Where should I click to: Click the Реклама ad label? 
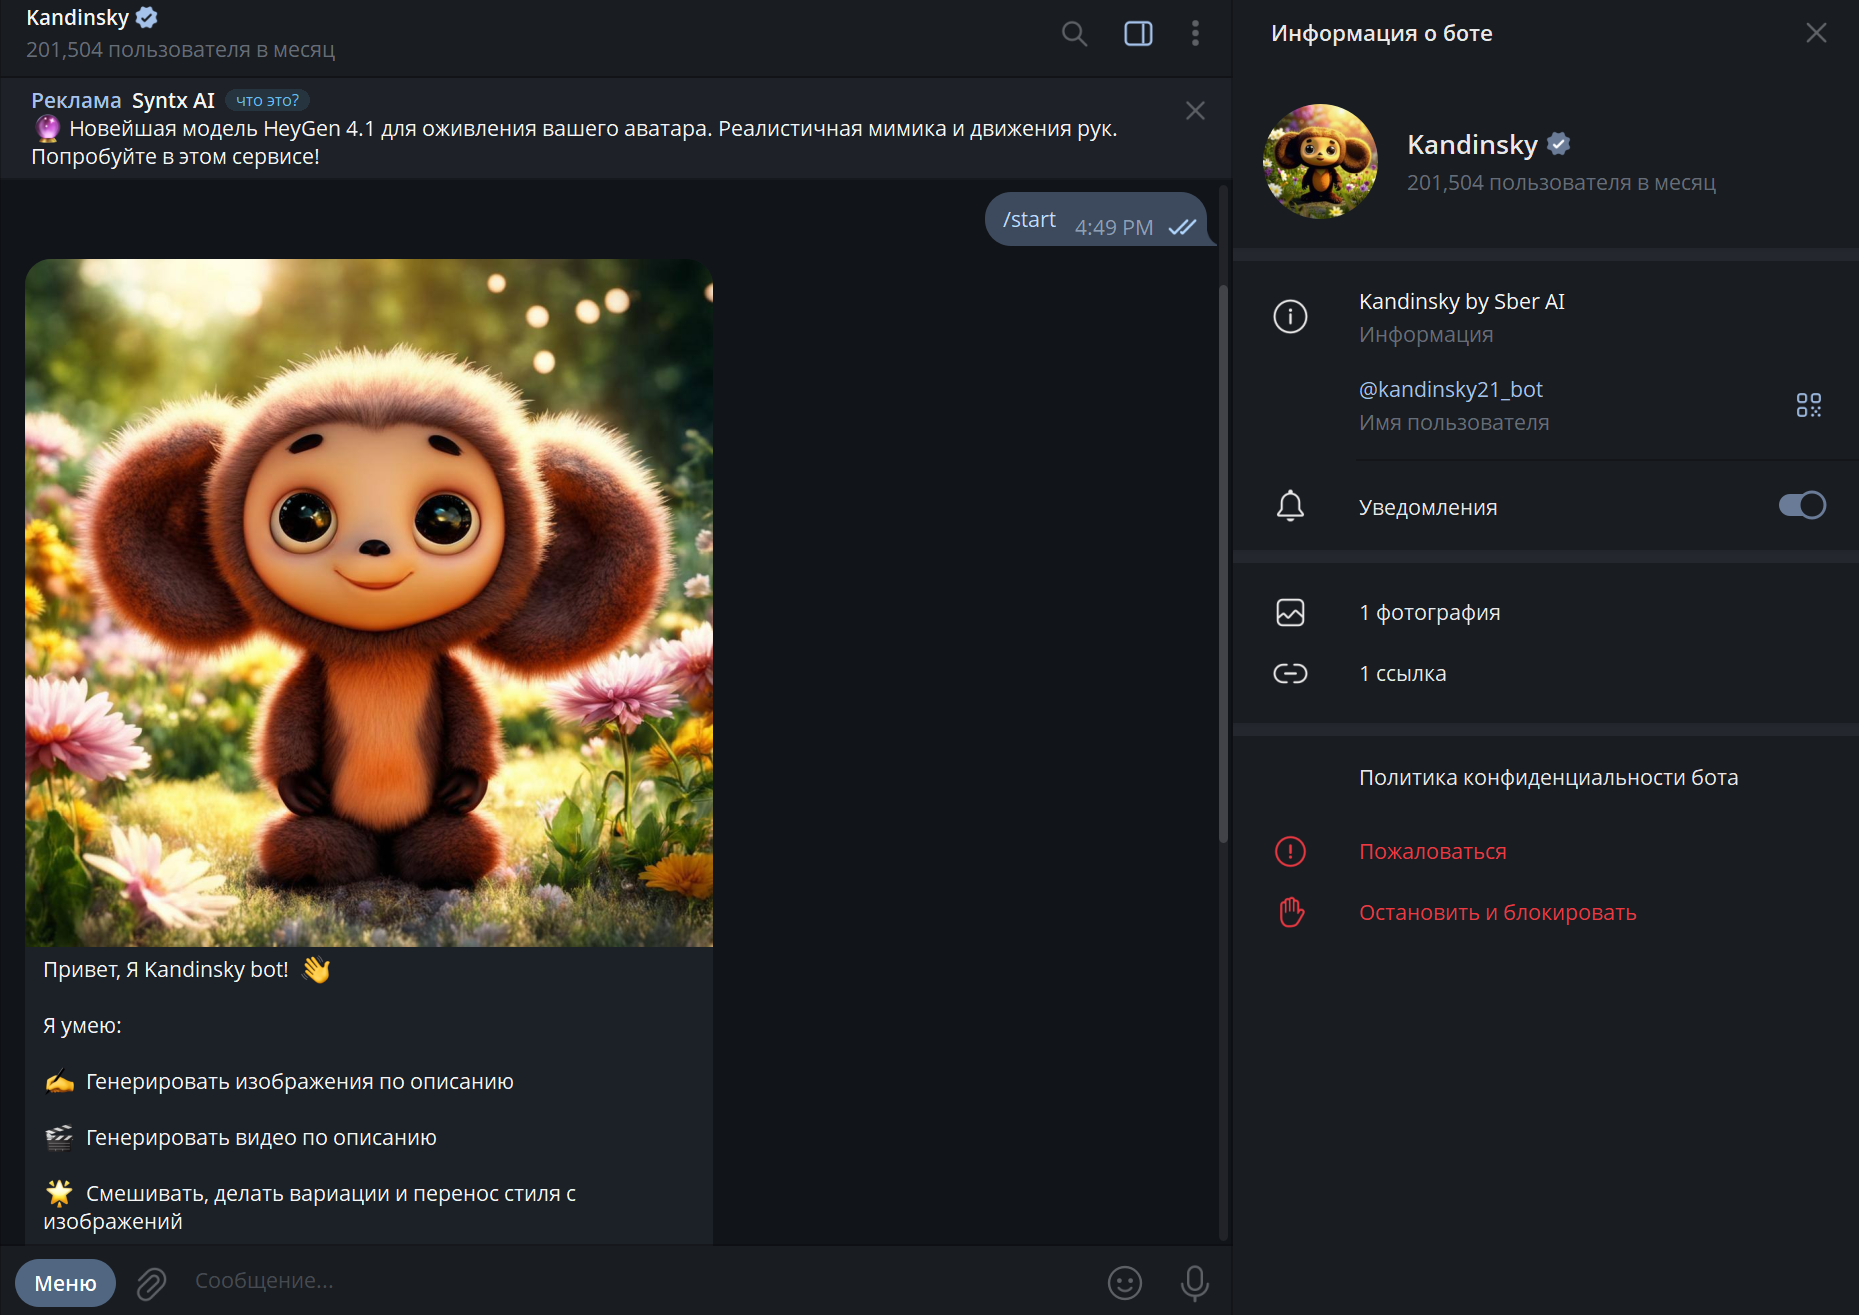click(76, 100)
